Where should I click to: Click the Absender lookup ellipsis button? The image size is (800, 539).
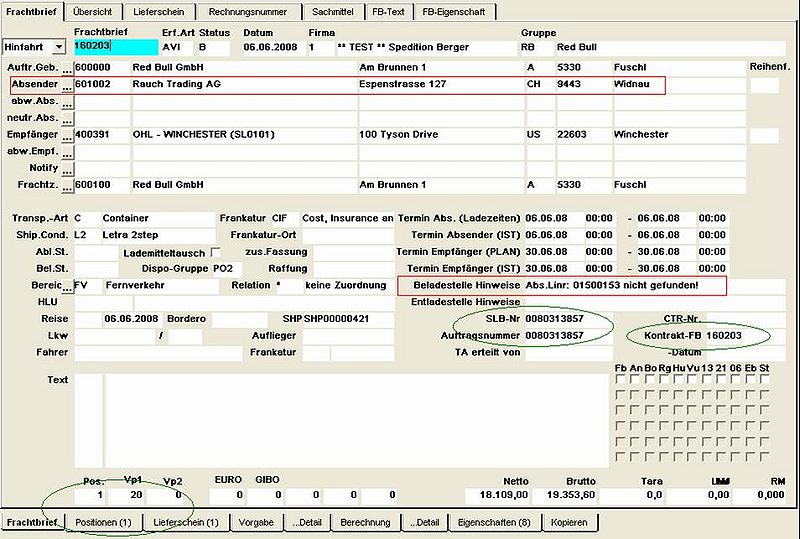(x=67, y=85)
